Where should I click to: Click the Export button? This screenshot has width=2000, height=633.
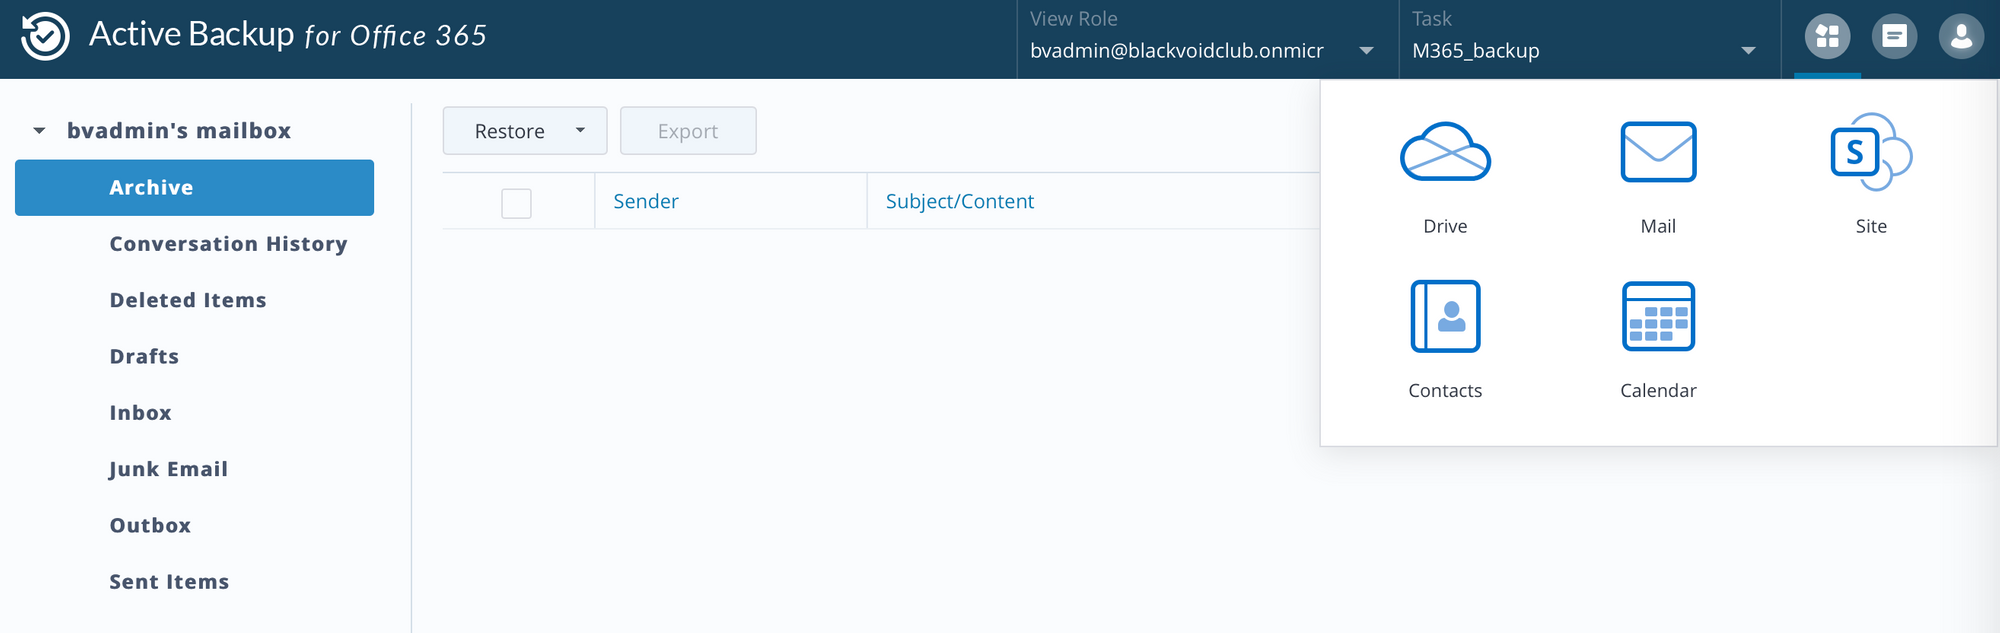click(x=688, y=131)
